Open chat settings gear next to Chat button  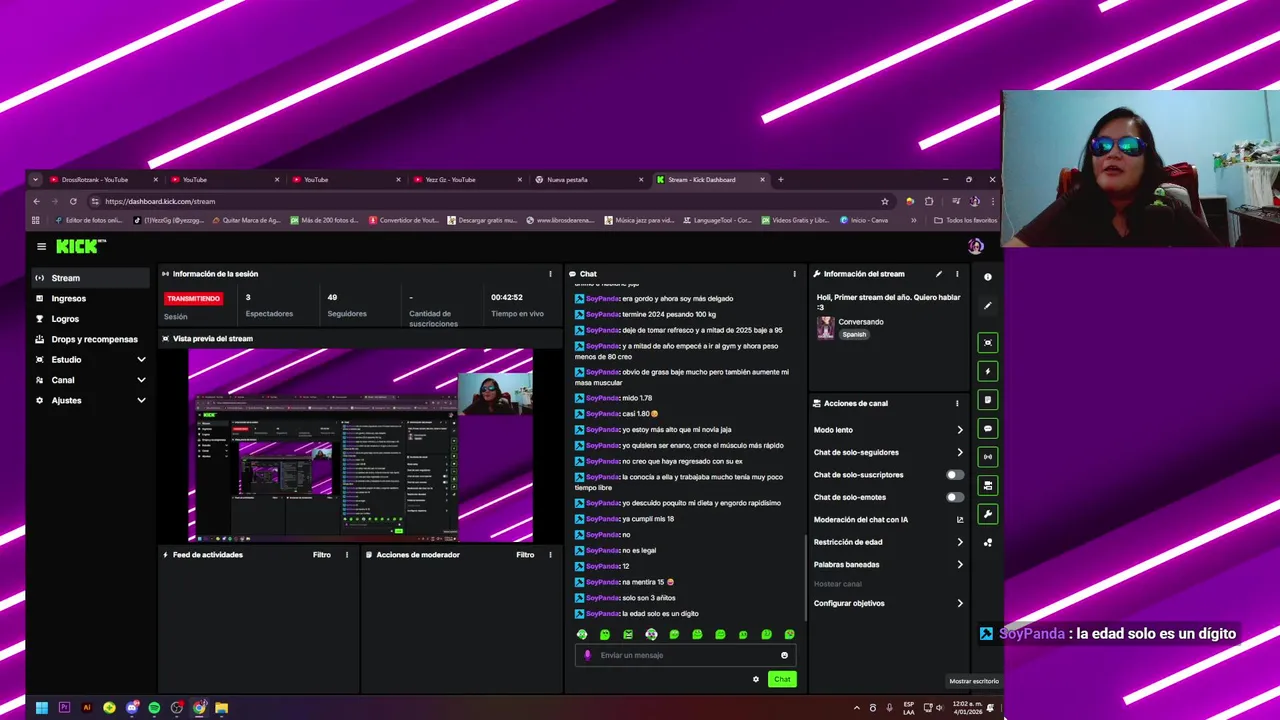756,679
